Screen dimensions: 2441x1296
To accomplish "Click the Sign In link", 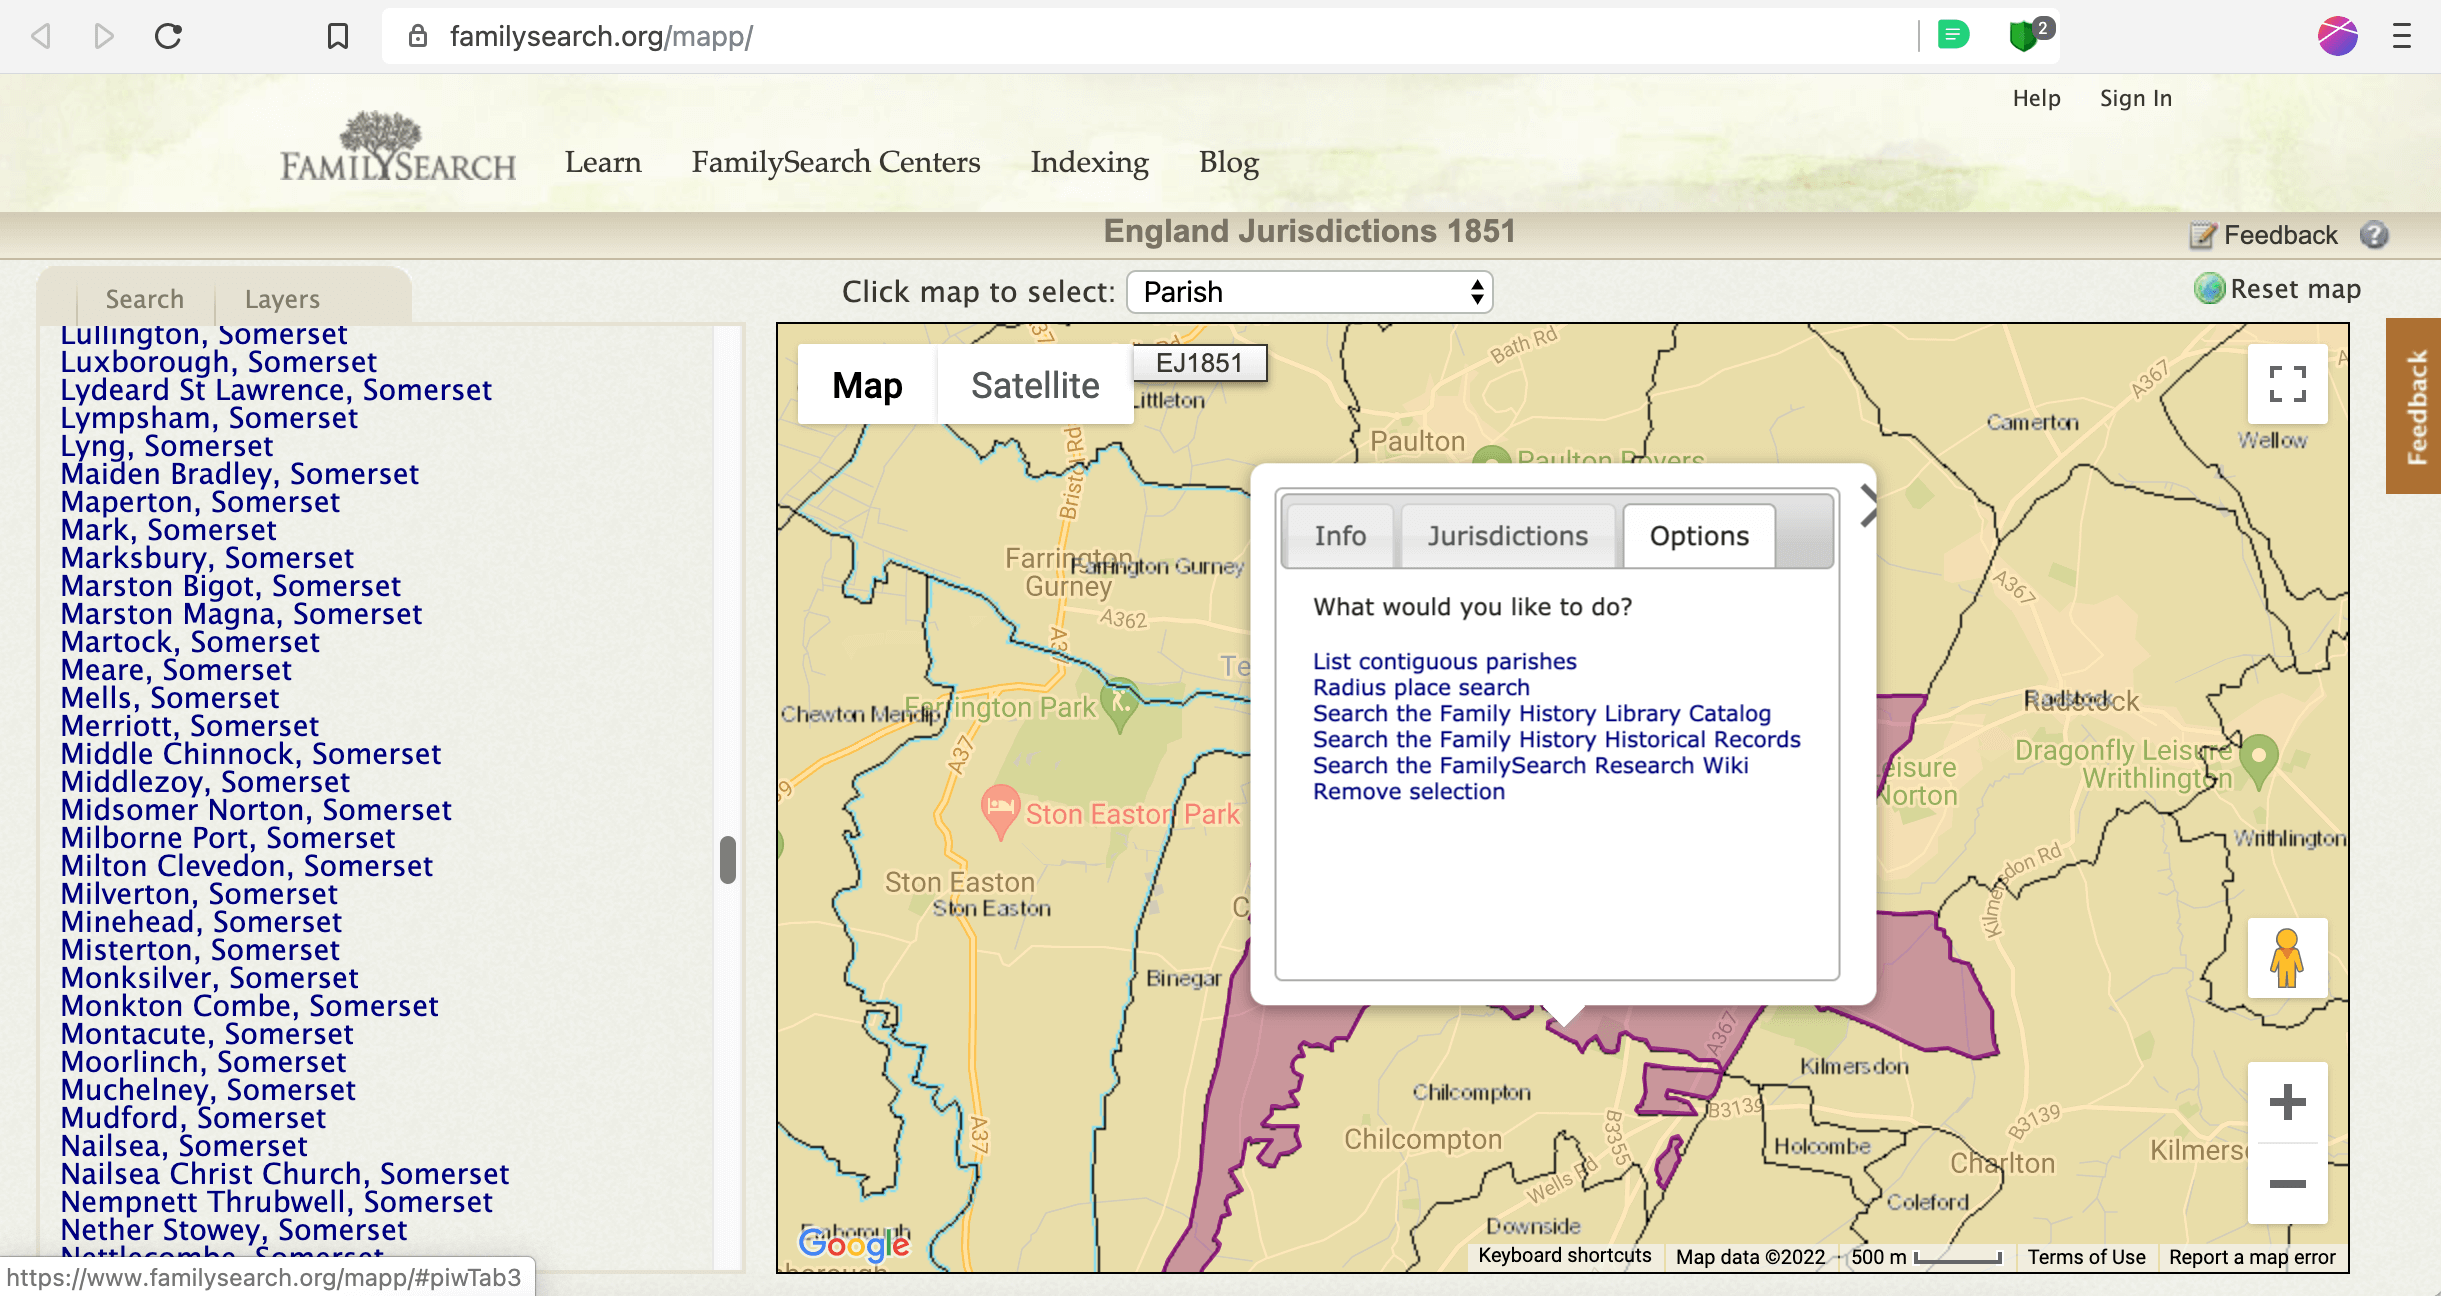I will click(x=2136, y=98).
